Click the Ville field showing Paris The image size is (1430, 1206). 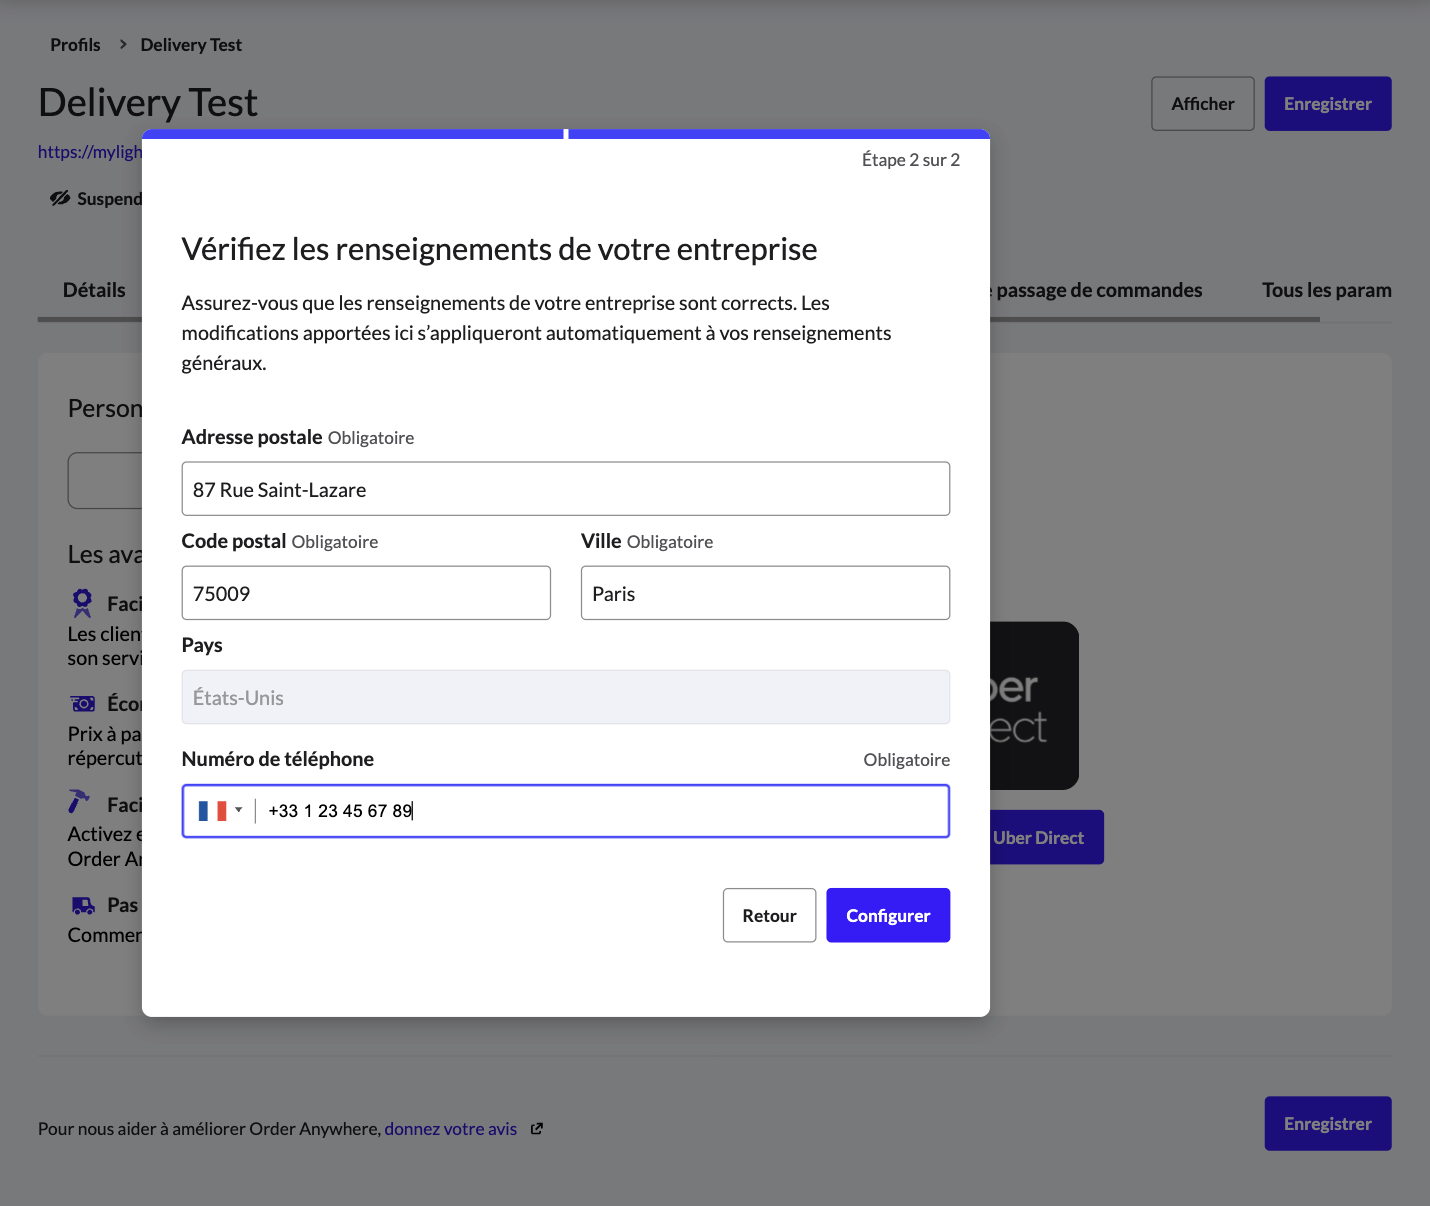(x=765, y=593)
